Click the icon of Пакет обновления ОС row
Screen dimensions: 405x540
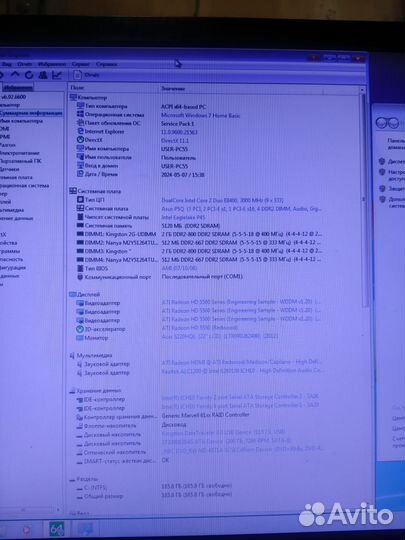(80, 123)
